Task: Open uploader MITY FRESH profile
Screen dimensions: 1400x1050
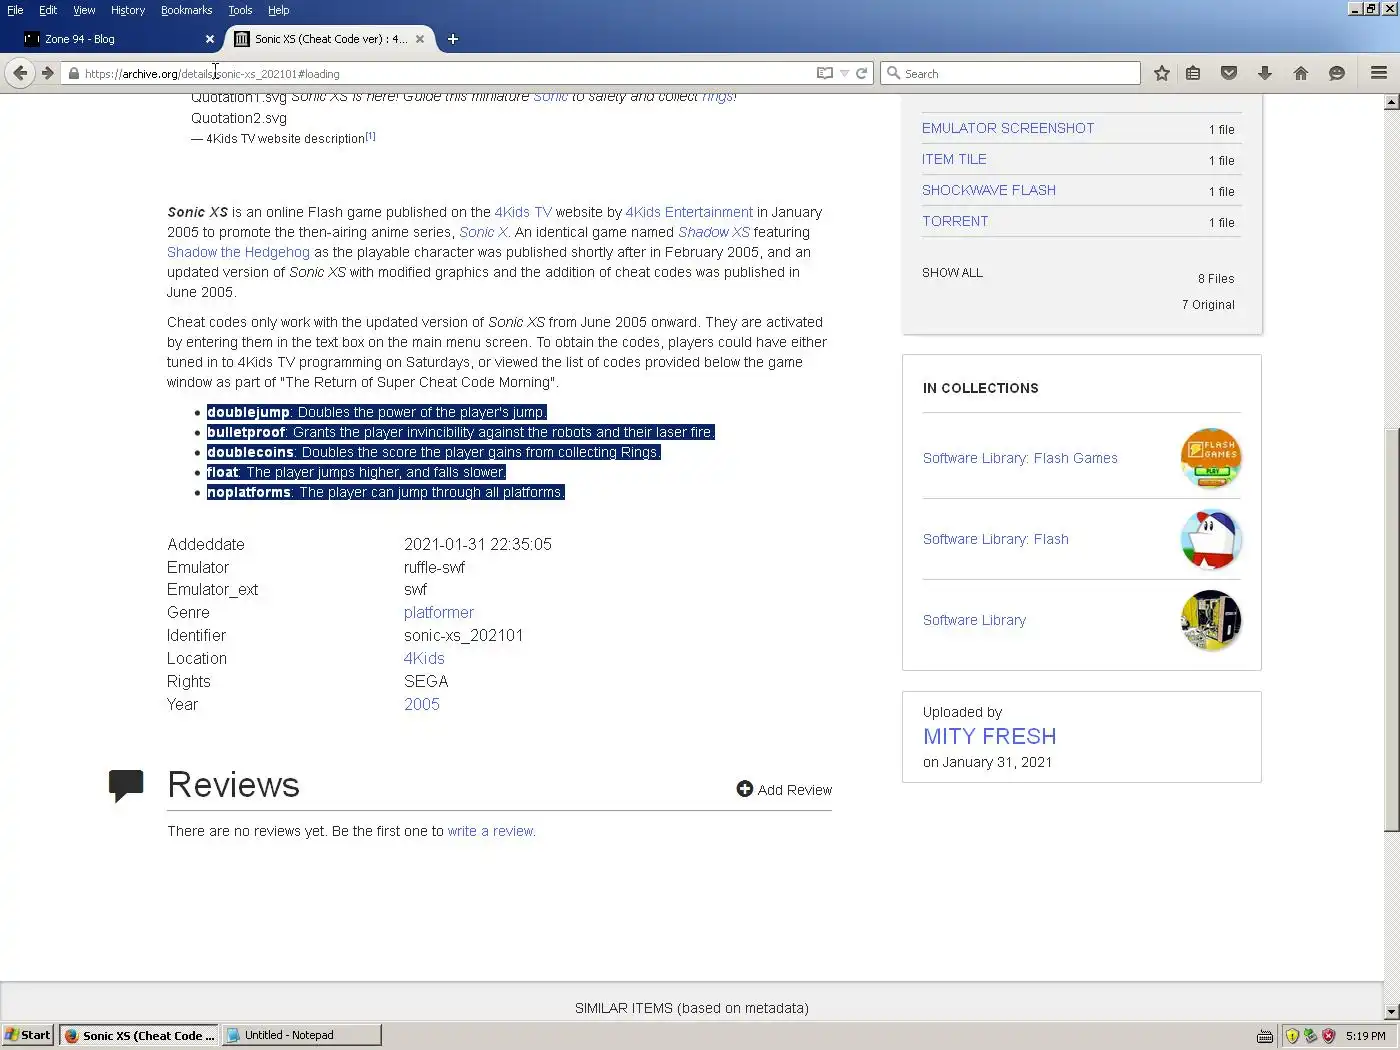Action: [x=989, y=736]
